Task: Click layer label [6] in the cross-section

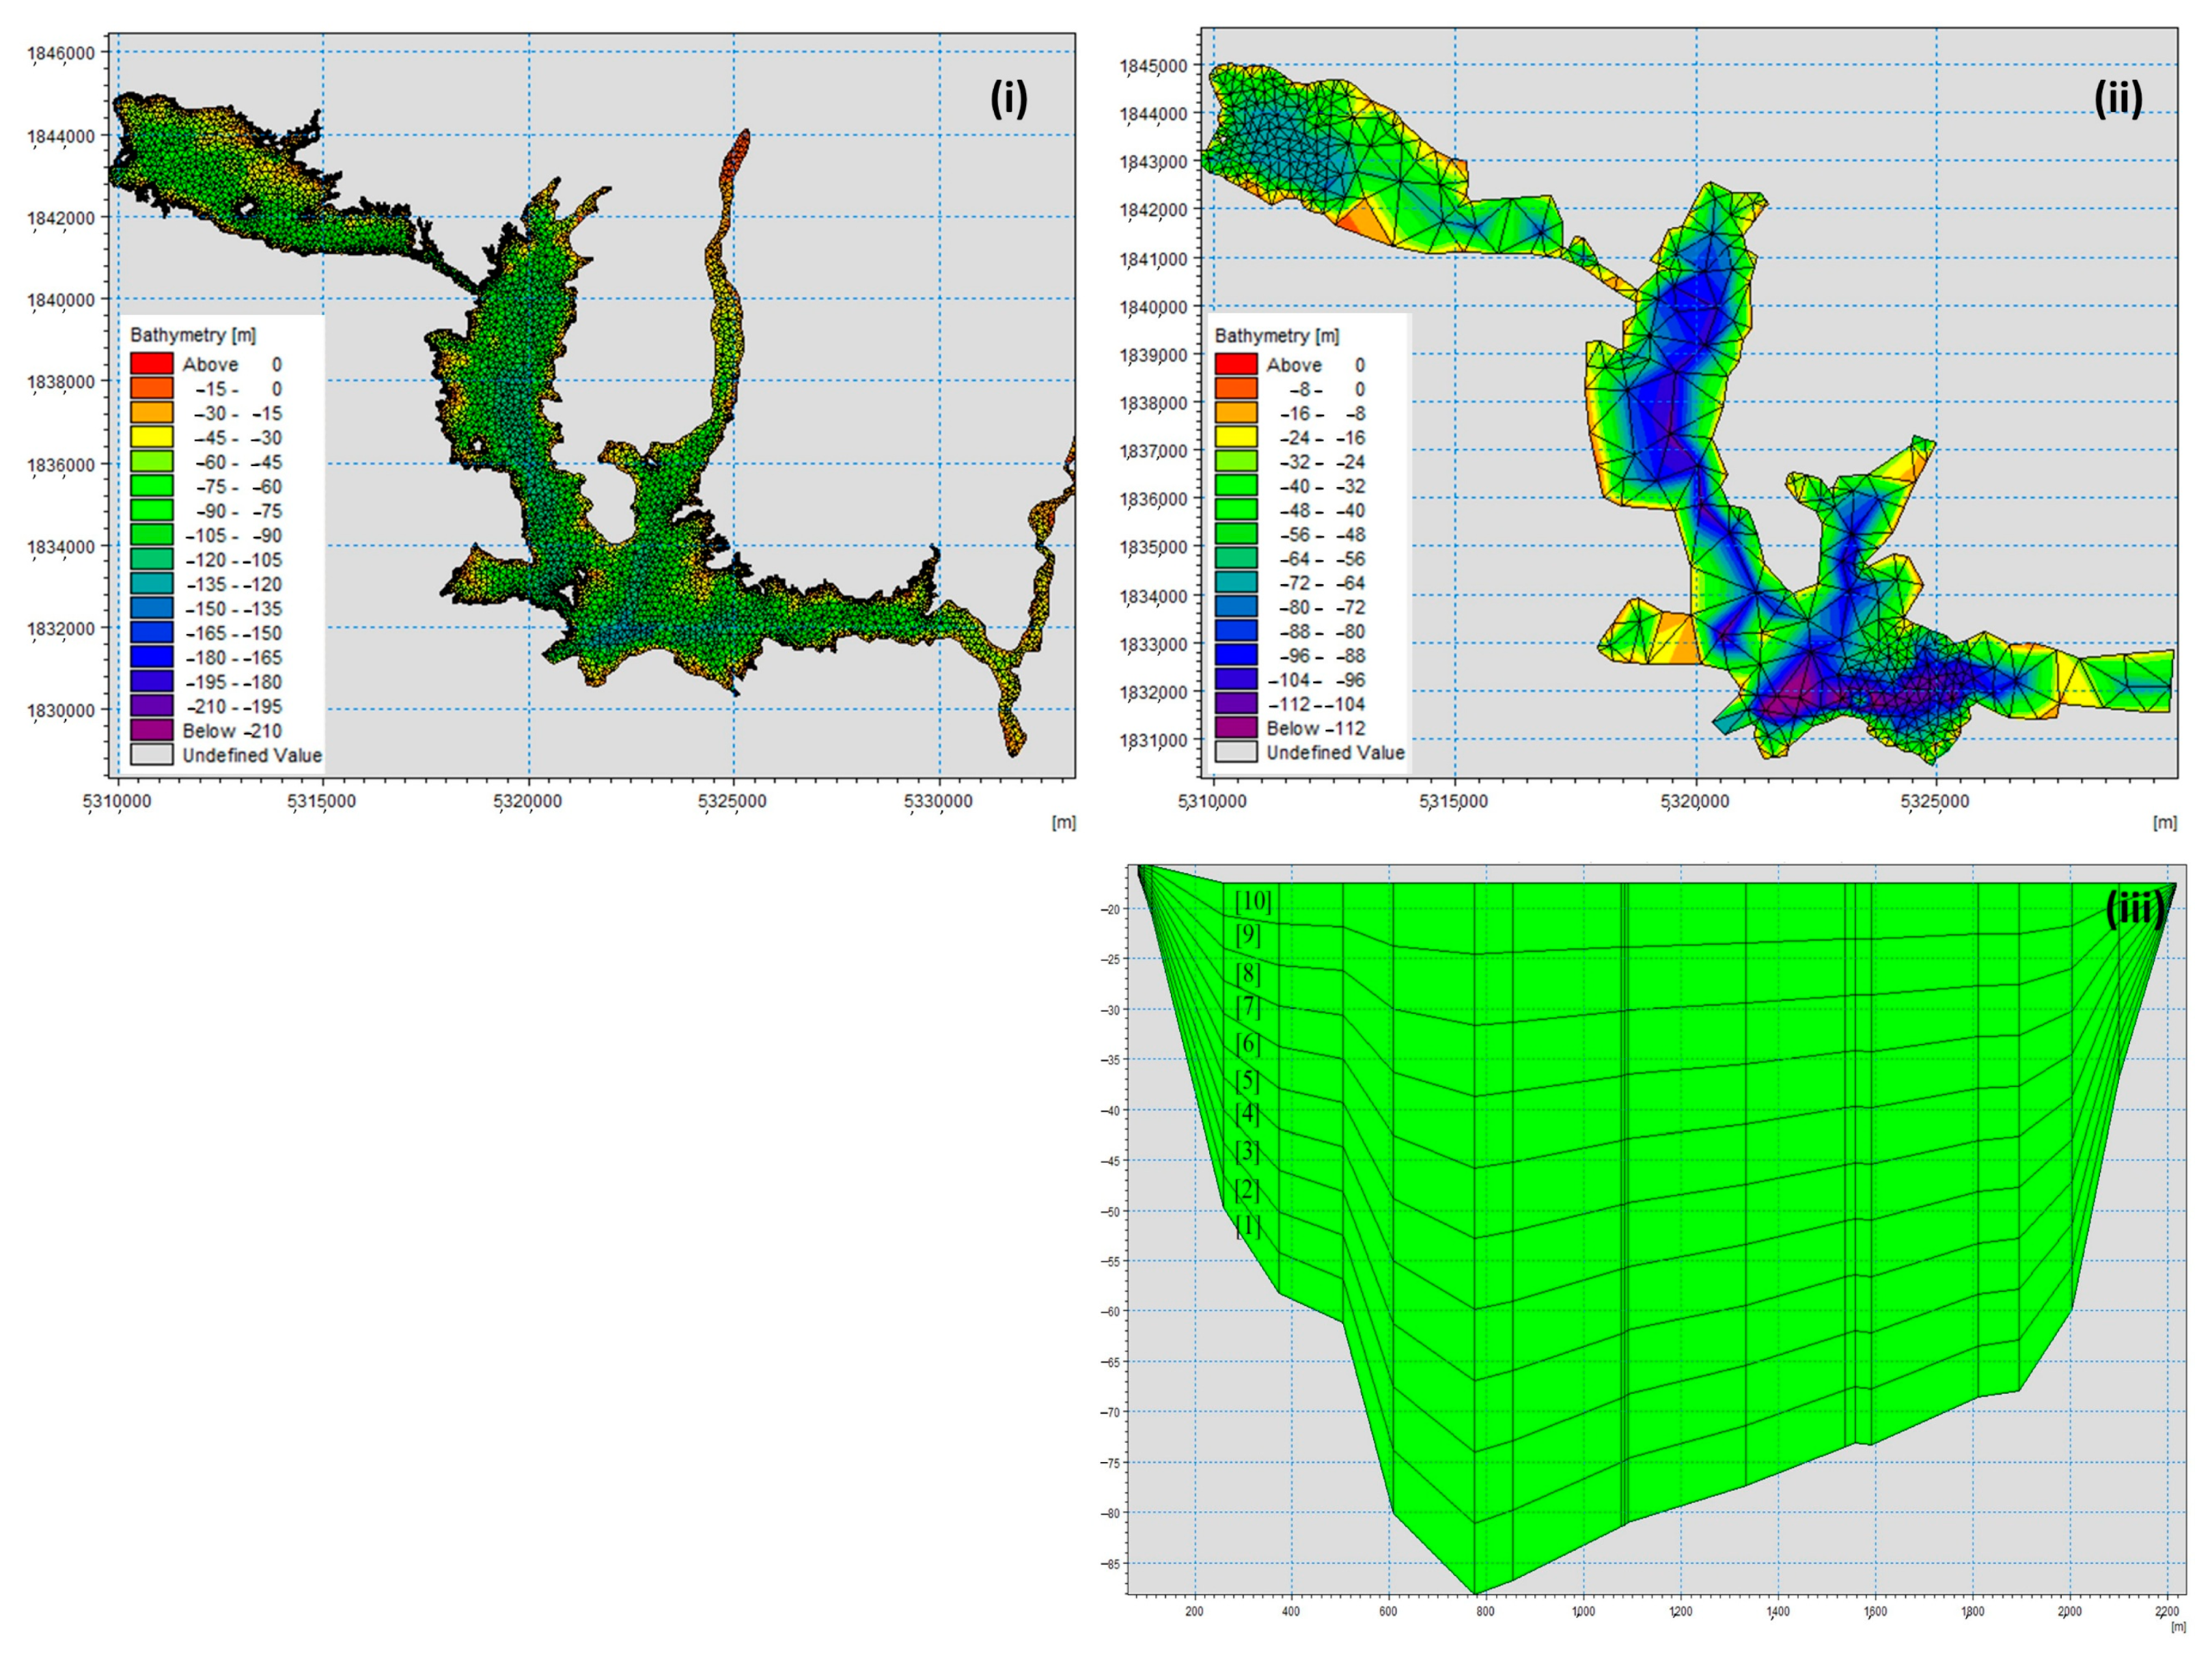Action: click(x=1247, y=1044)
